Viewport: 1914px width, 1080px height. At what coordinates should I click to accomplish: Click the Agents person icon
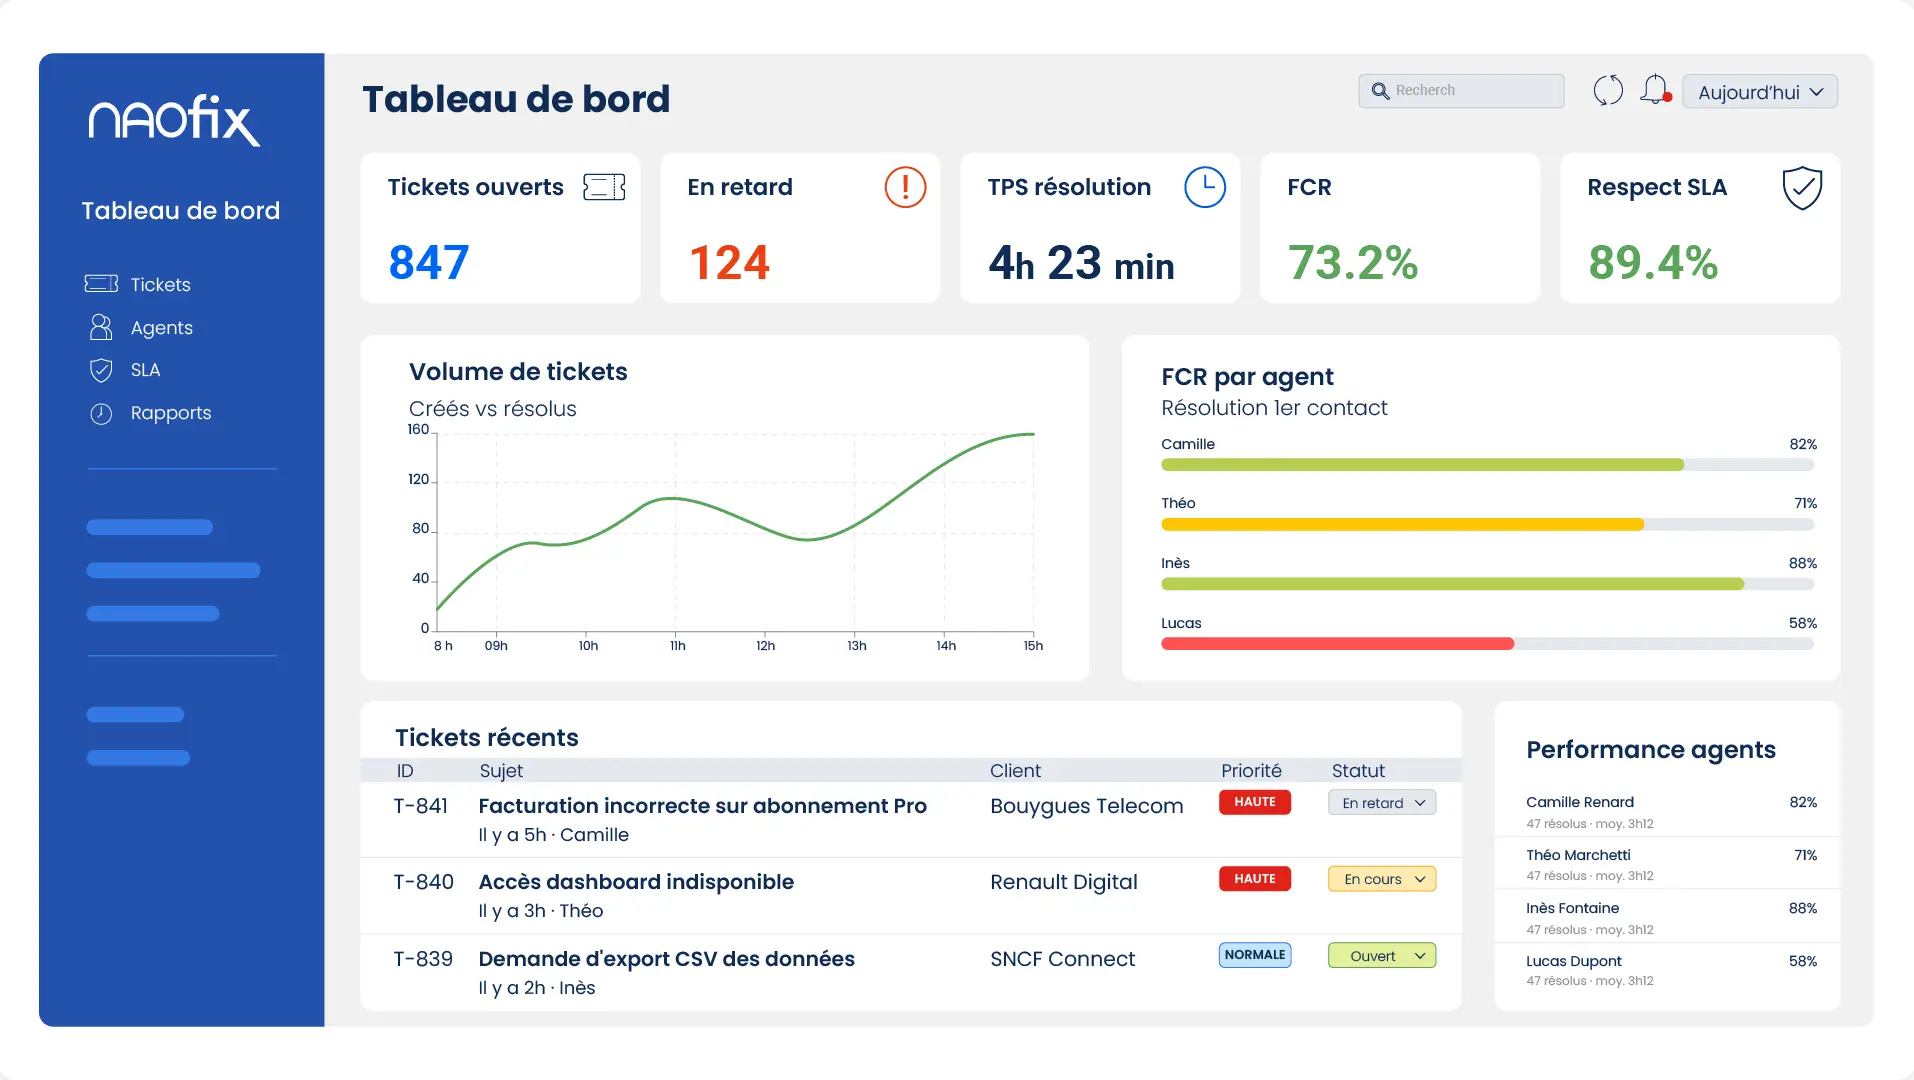(x=101, y=327)
